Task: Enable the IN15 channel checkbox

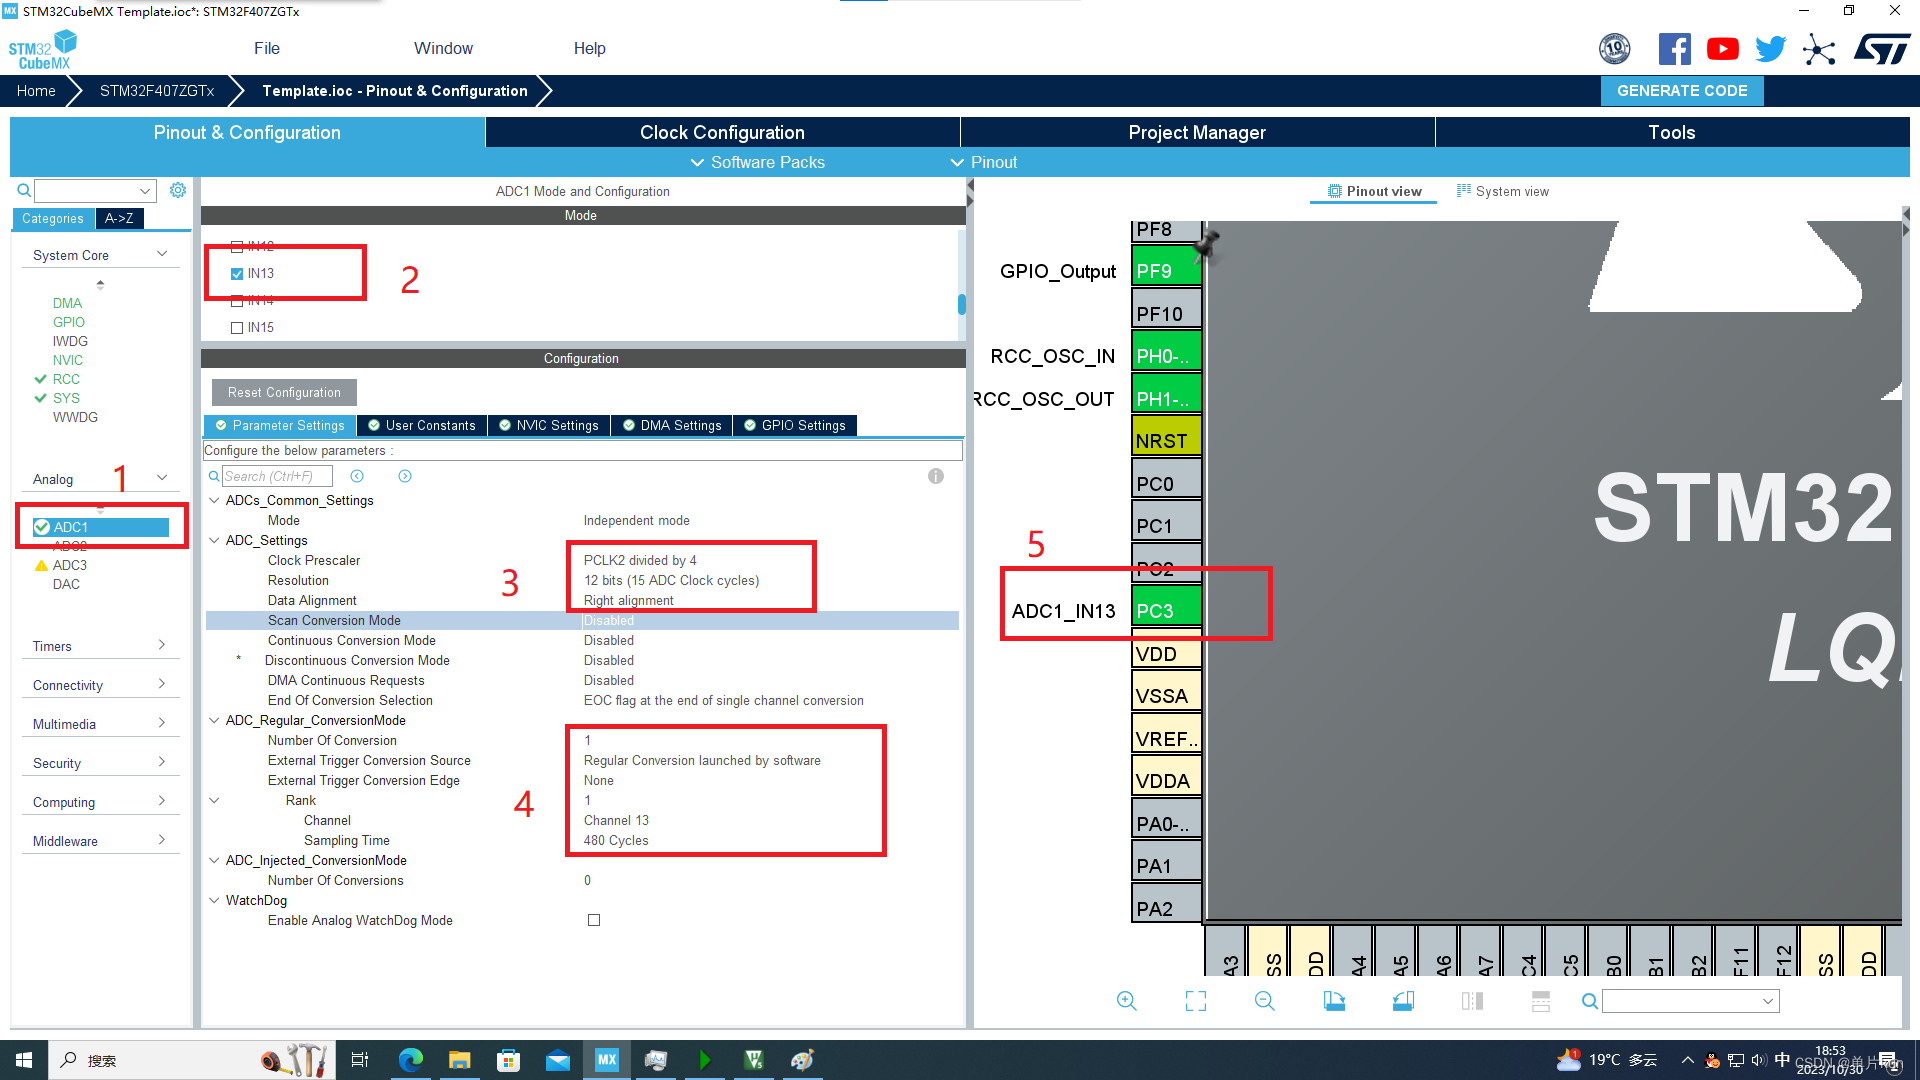Action: point(237,328)
